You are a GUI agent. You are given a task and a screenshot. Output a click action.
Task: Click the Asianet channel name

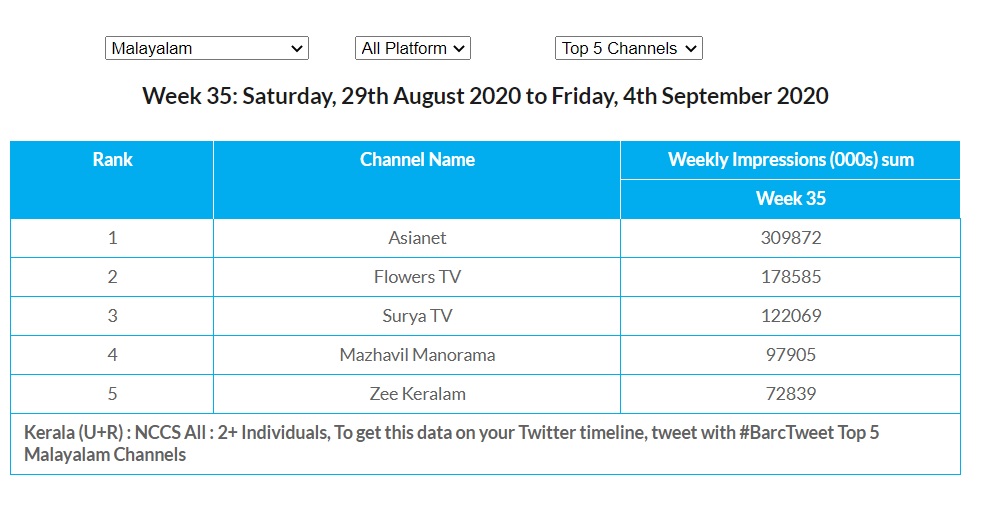(x=417, y=238)
